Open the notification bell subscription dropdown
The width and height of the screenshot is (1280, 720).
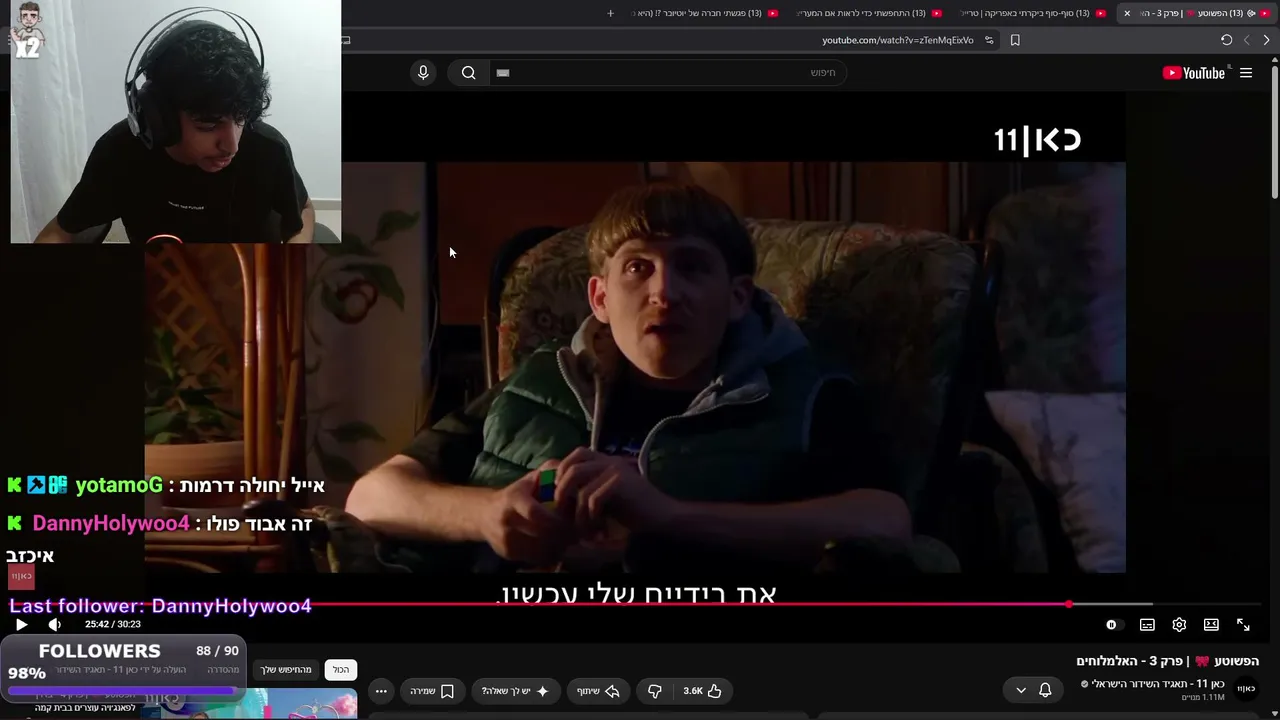coord(1033,690)
